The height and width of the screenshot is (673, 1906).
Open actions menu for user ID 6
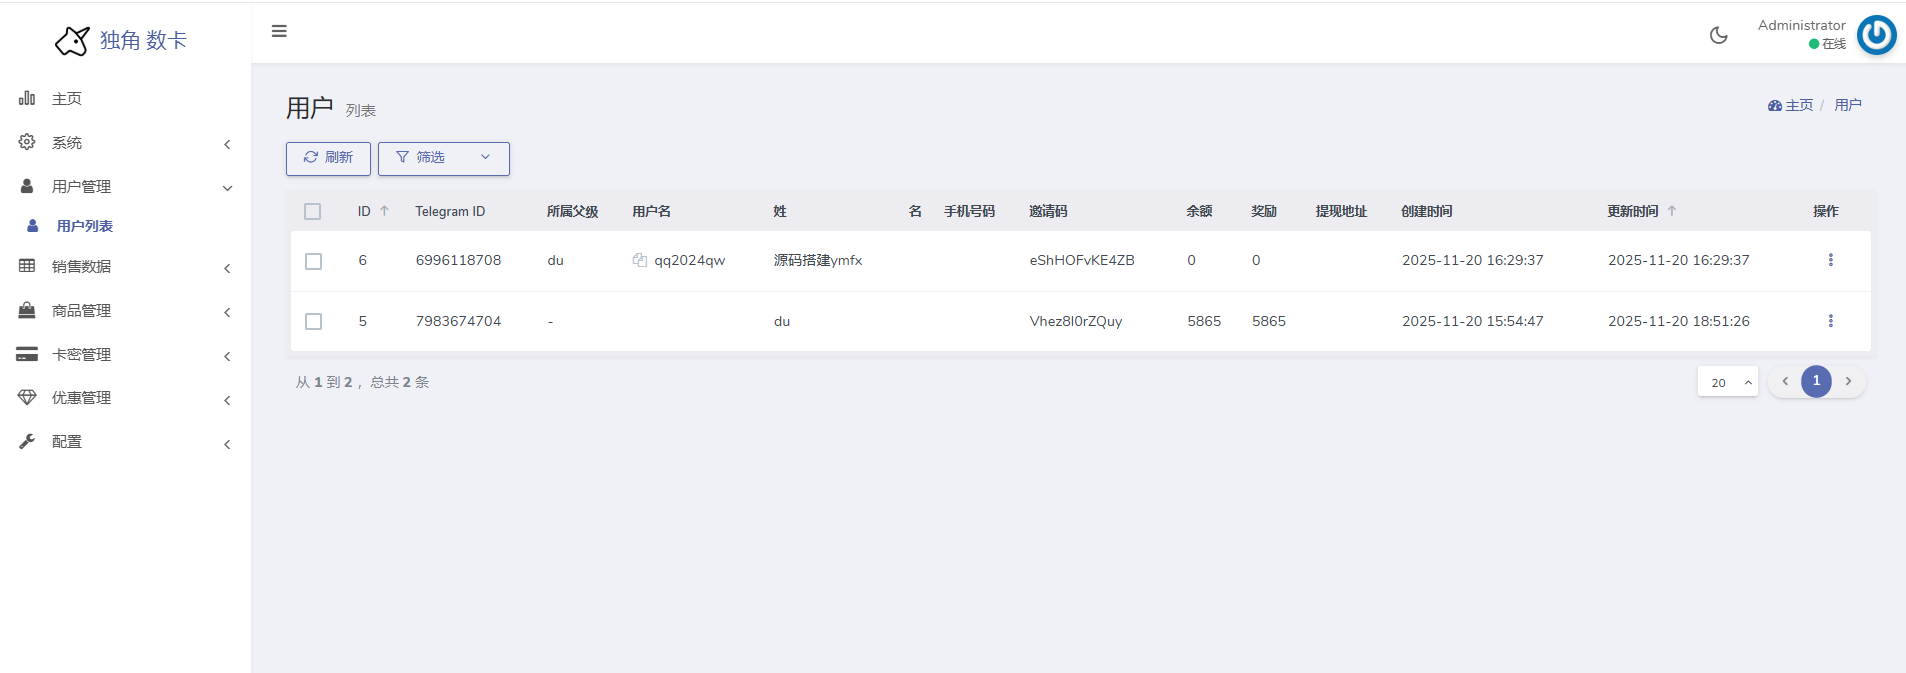coord(1830,260)
